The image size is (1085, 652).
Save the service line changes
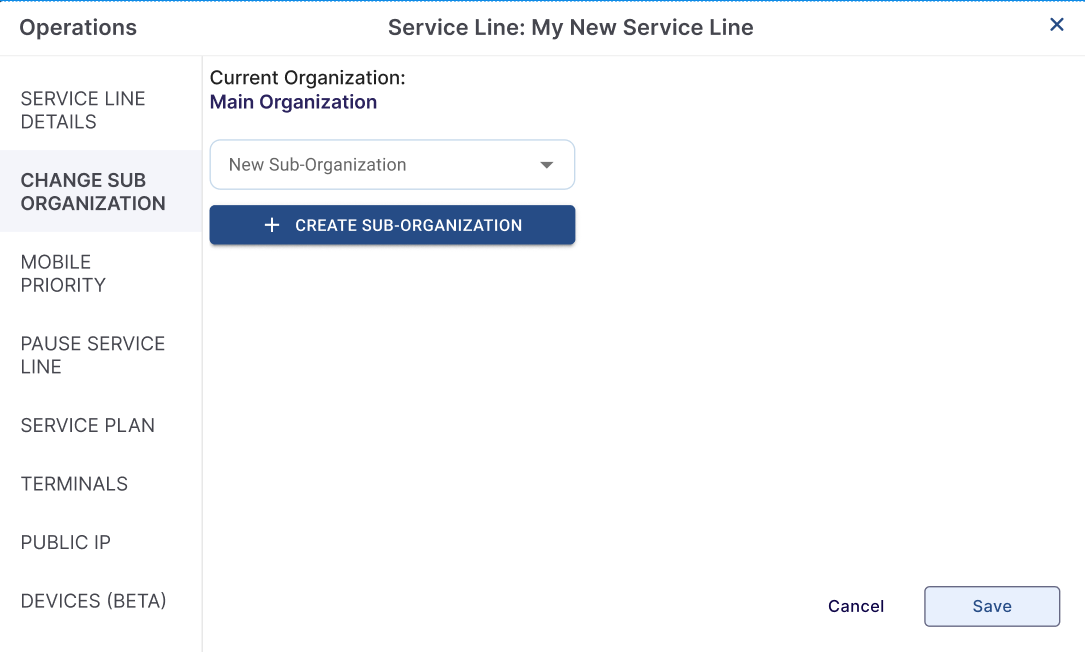[x=991, y=606]
